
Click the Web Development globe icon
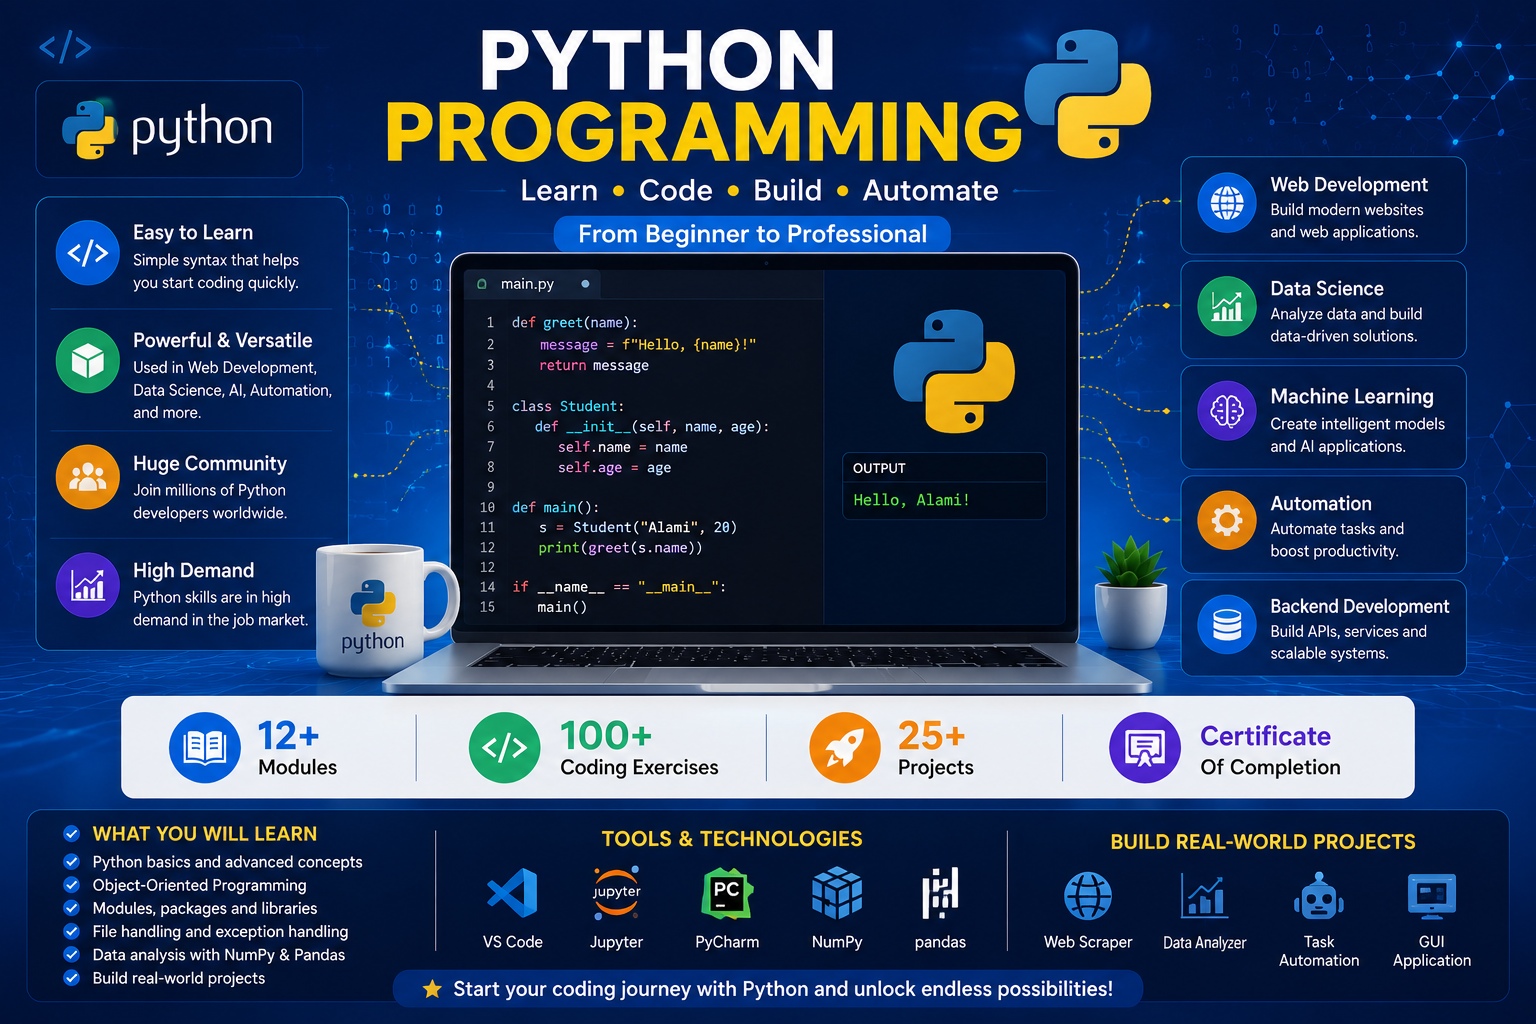[x=1227, y=203]
